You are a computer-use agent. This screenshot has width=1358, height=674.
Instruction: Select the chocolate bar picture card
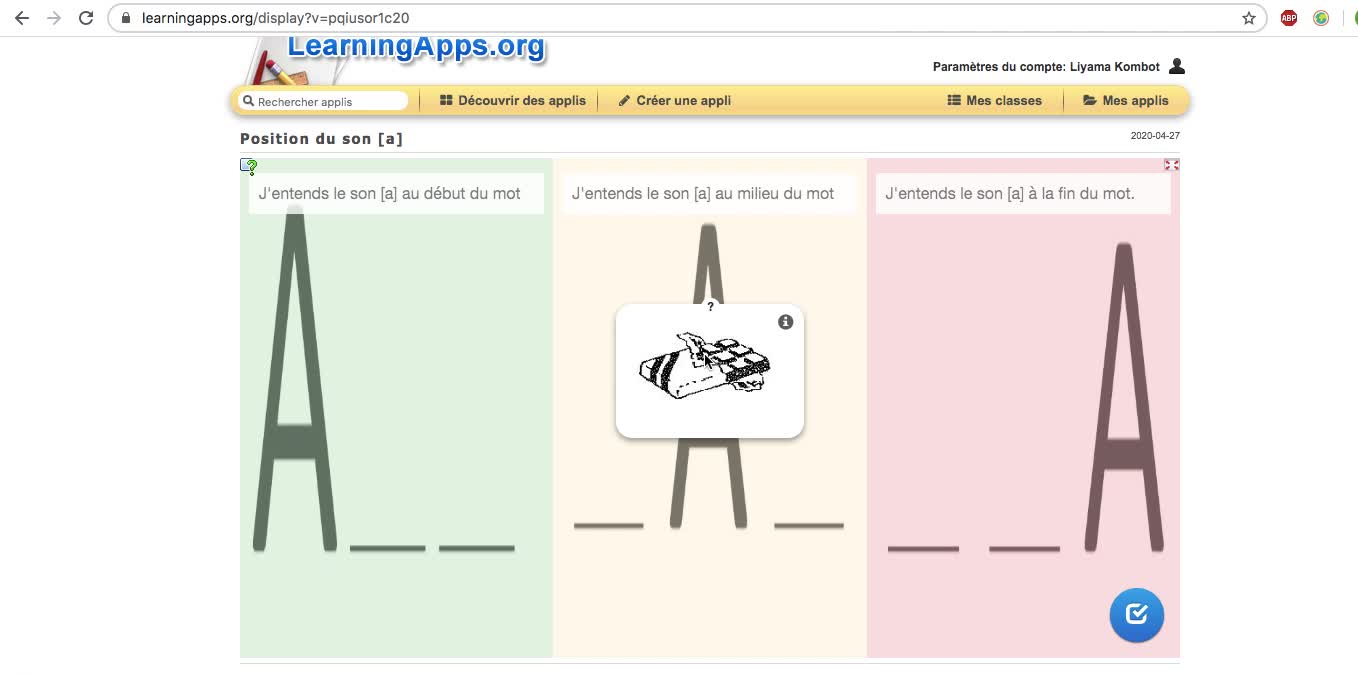pyautogui.click(x=709, y=372)
